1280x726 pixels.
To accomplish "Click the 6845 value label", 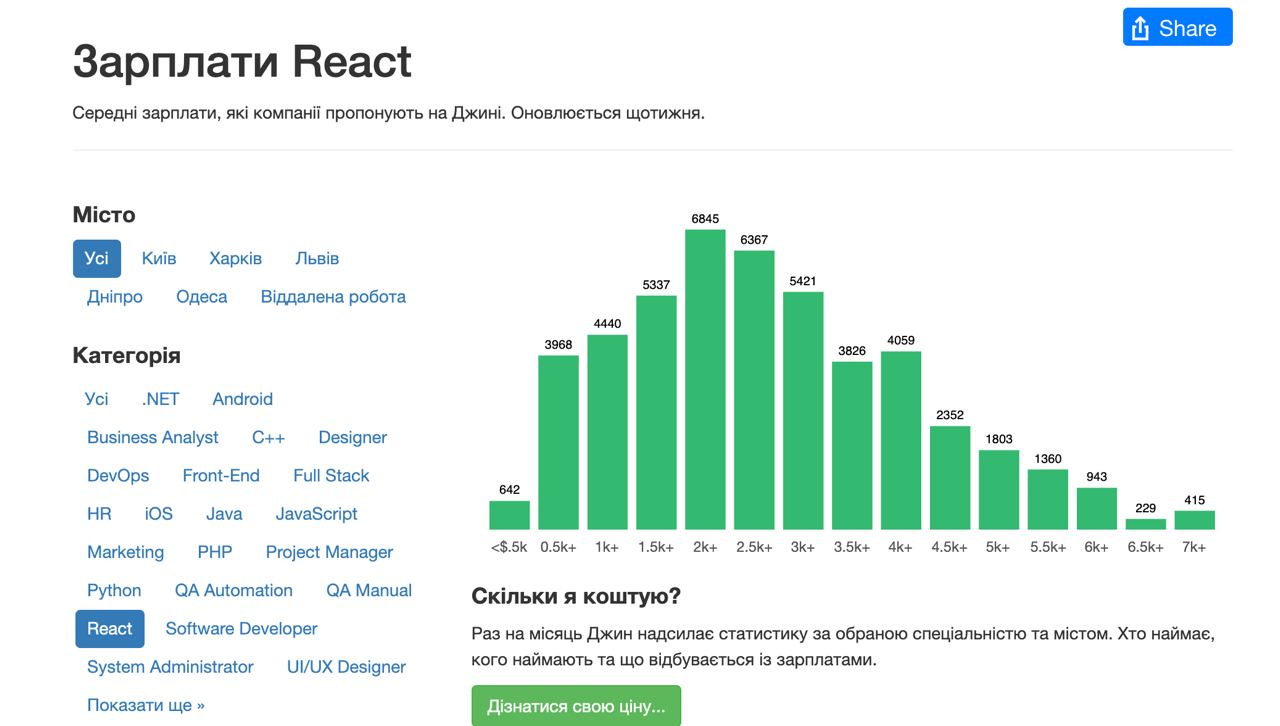I will pos(705,219).
